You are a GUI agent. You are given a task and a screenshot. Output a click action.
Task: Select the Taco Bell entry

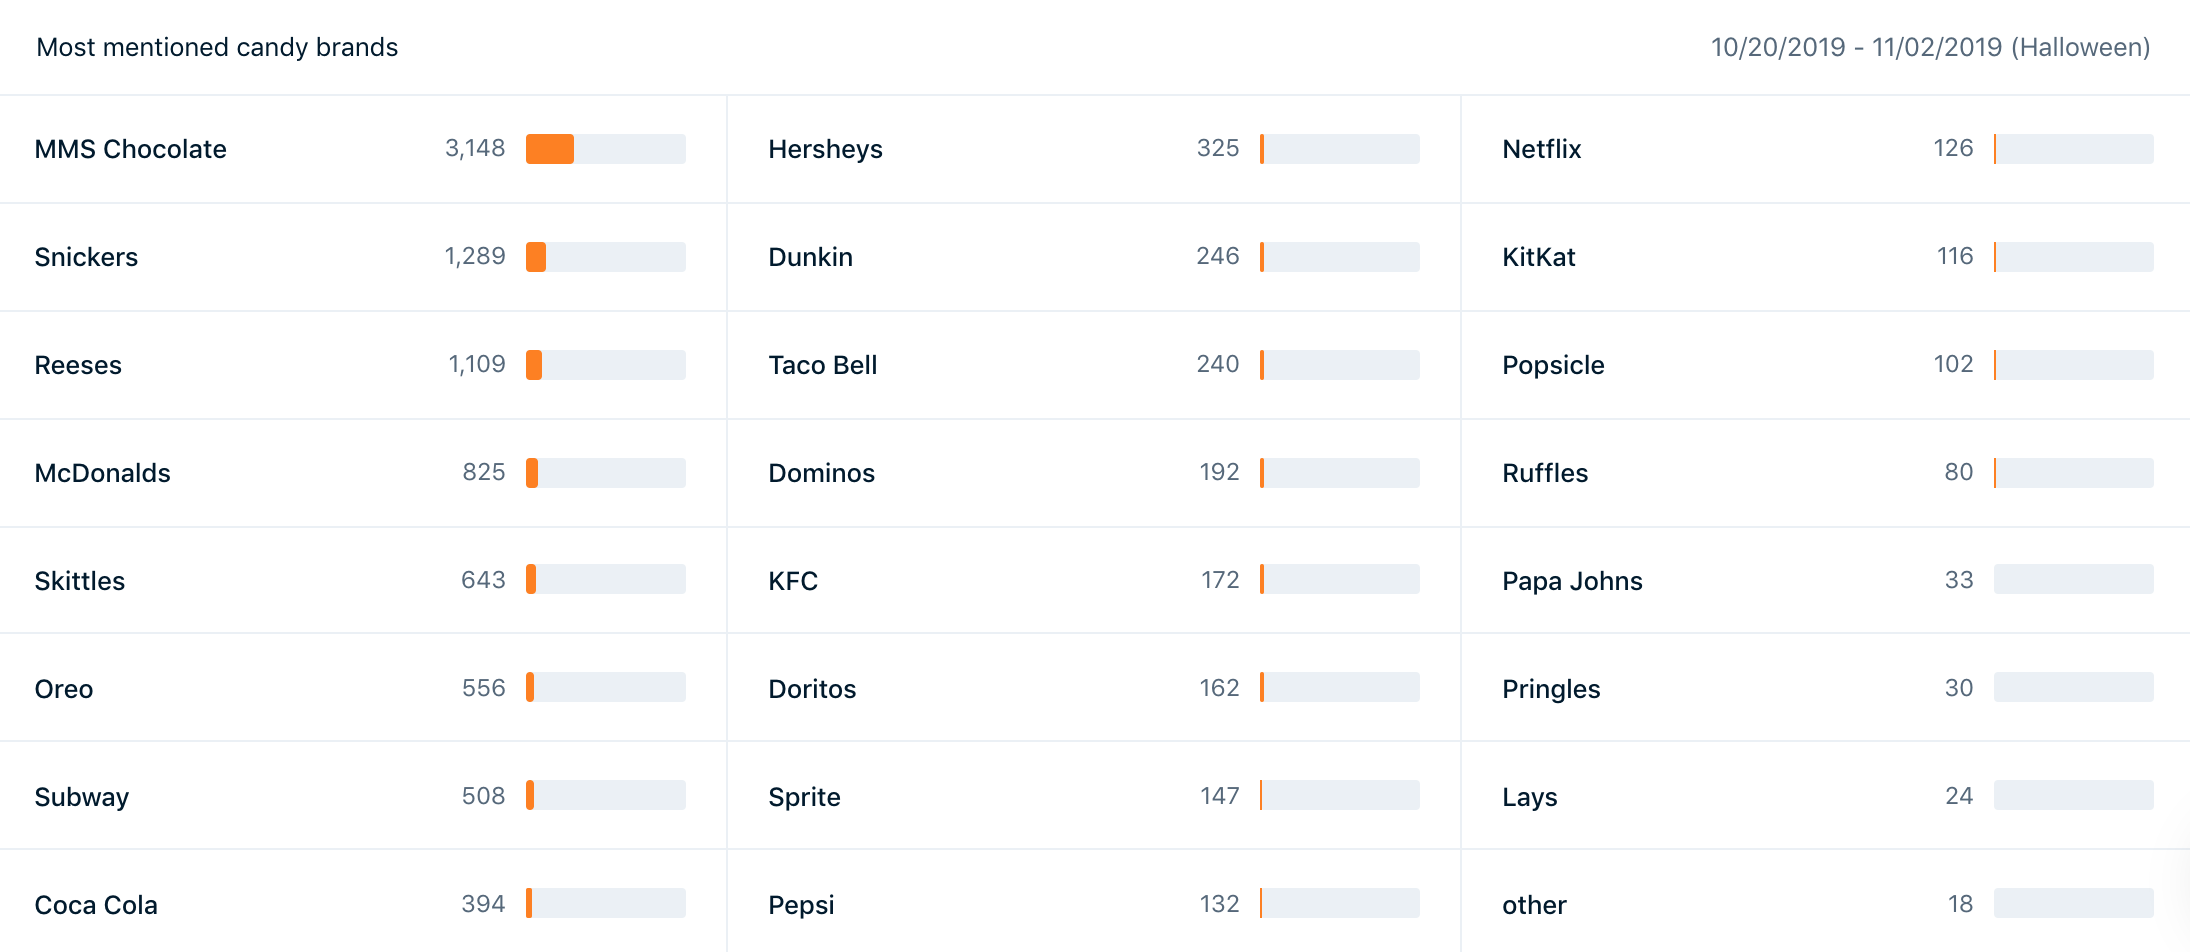coord(1094,365)
